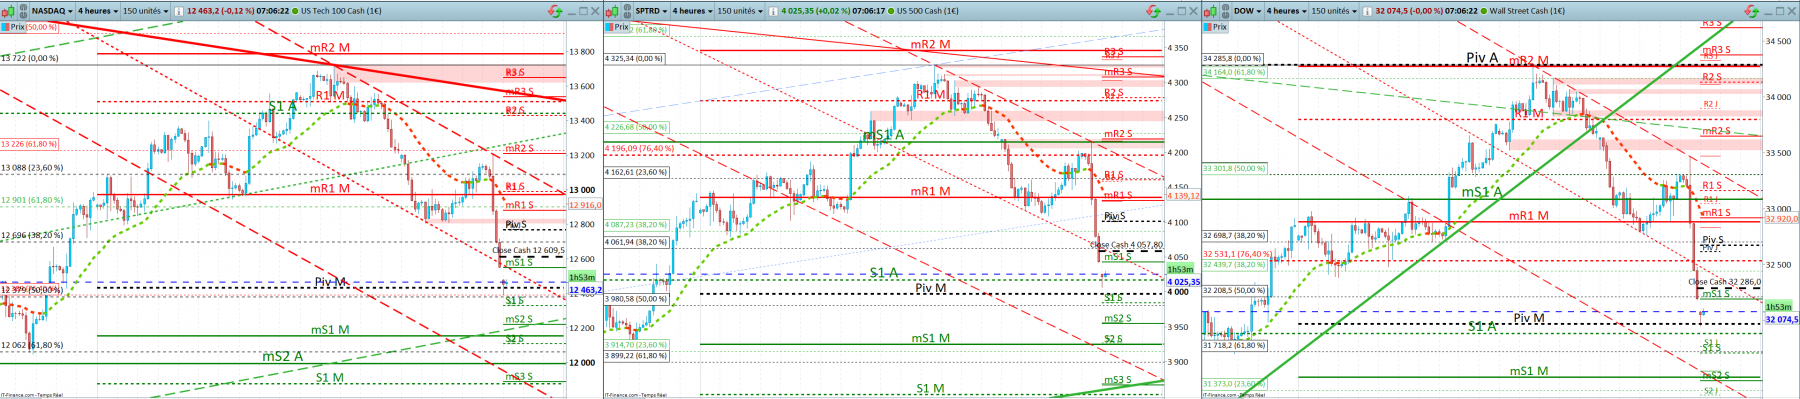Viewport: 1800px width, 399px height.
Task: Open the info icon in NASDAQ chart header
Action: pyautogui.click(x=178, y=11)
